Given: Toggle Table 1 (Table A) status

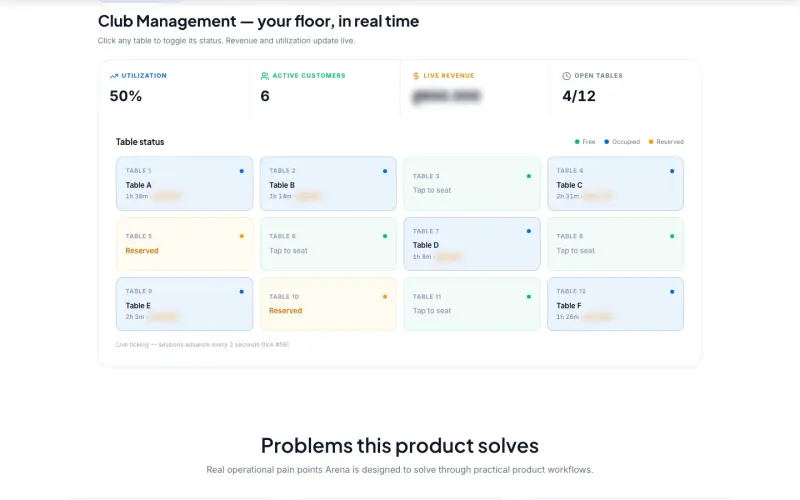Looking at the screenshot, I should (x=184, y=184).
